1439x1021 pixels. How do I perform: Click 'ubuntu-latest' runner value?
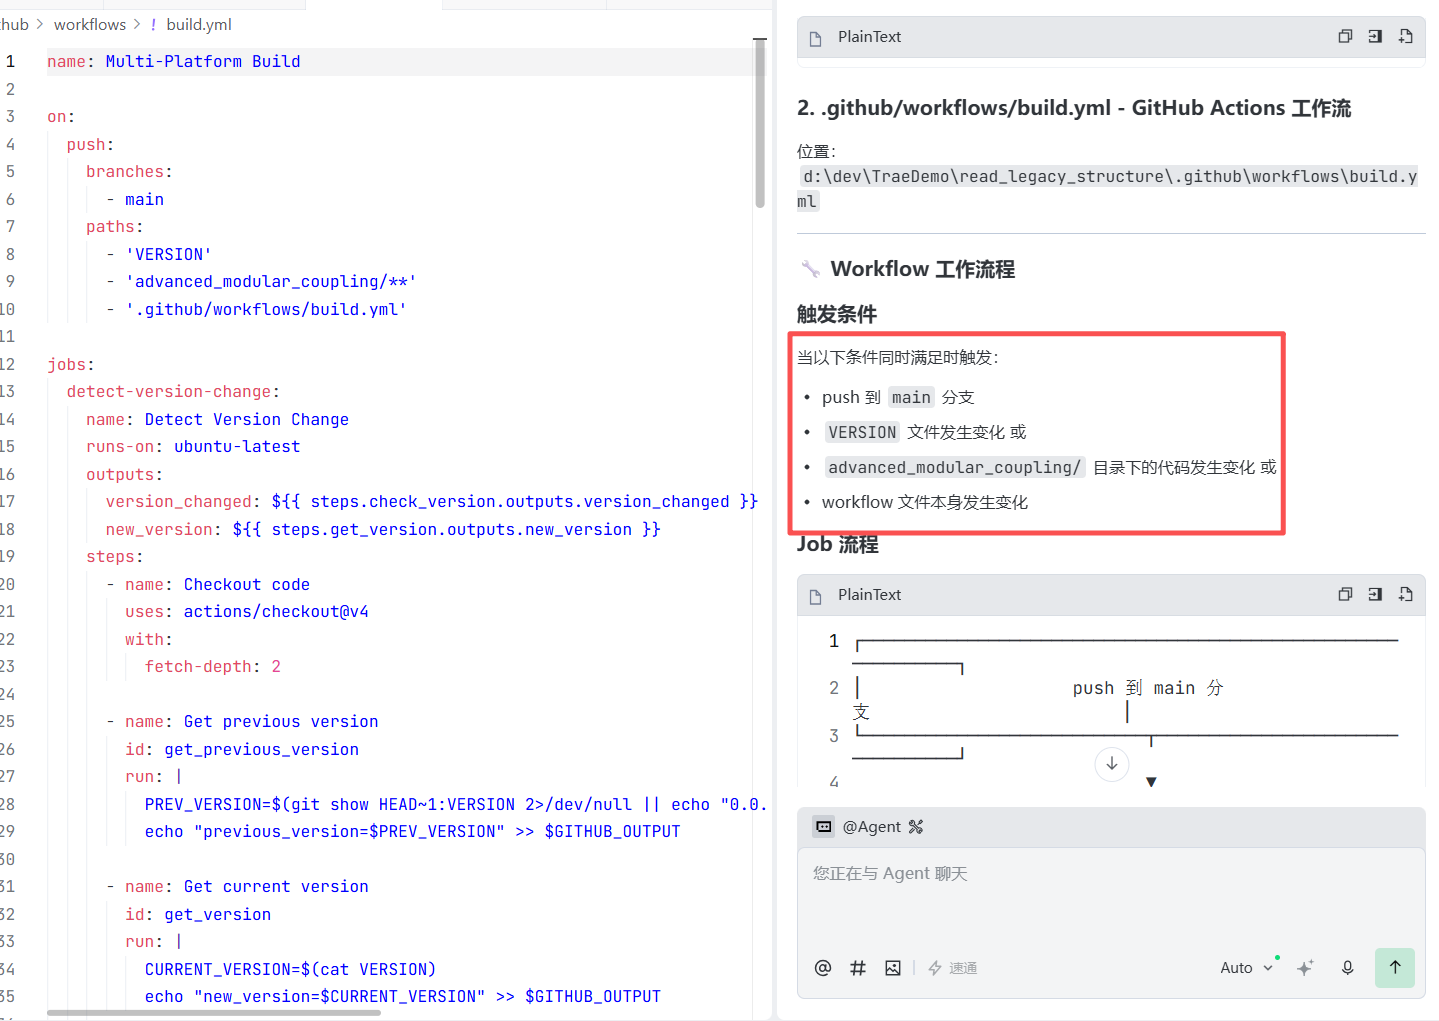point(237,446)
